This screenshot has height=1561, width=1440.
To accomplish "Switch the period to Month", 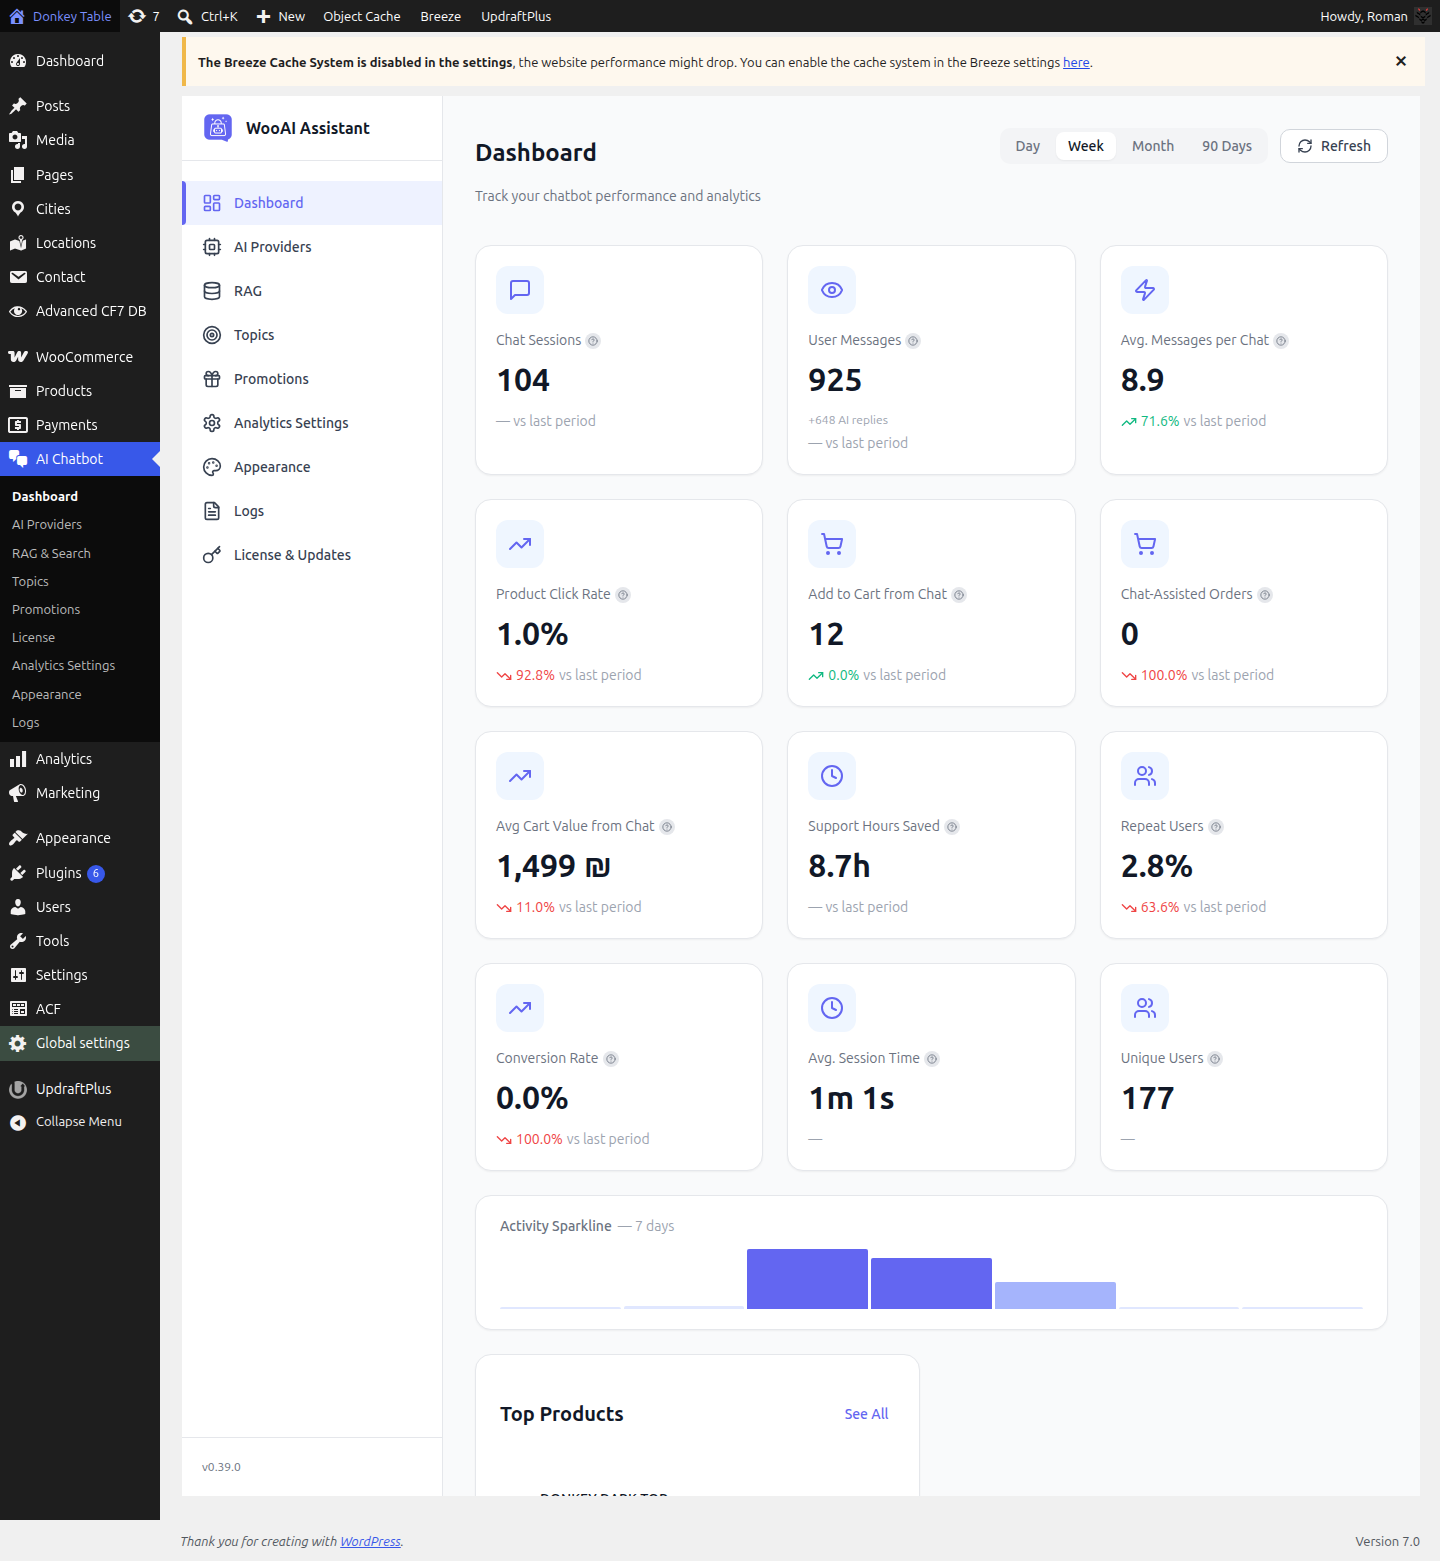I will [x=1153, y=146].
